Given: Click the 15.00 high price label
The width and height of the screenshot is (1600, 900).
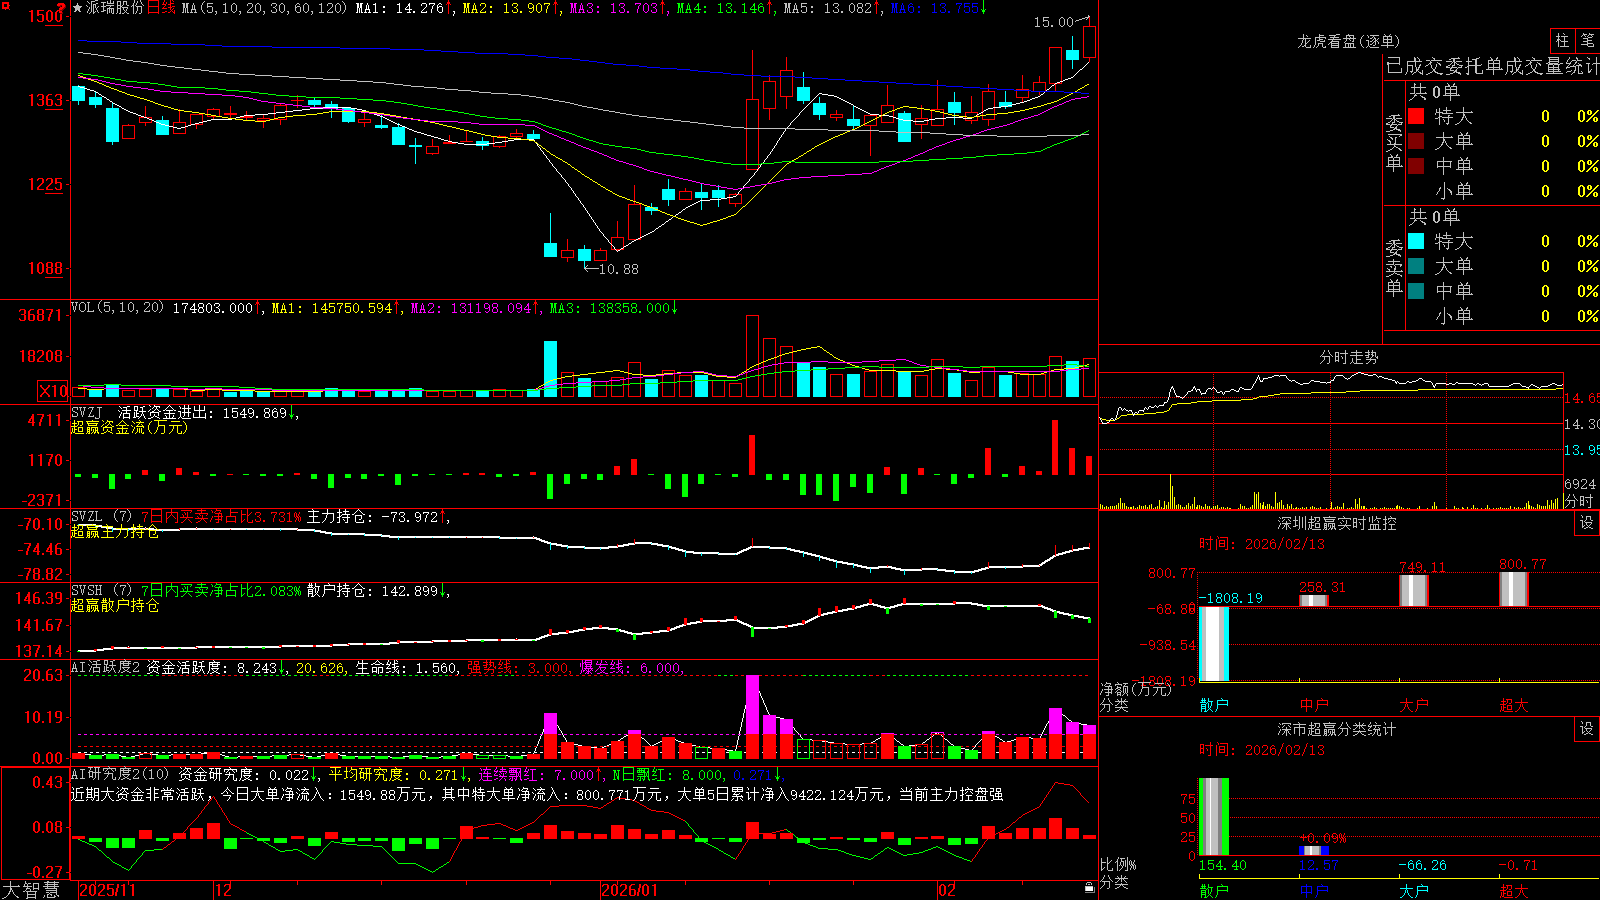Looking at the screenshot, I should click(x=1053, y=22).
